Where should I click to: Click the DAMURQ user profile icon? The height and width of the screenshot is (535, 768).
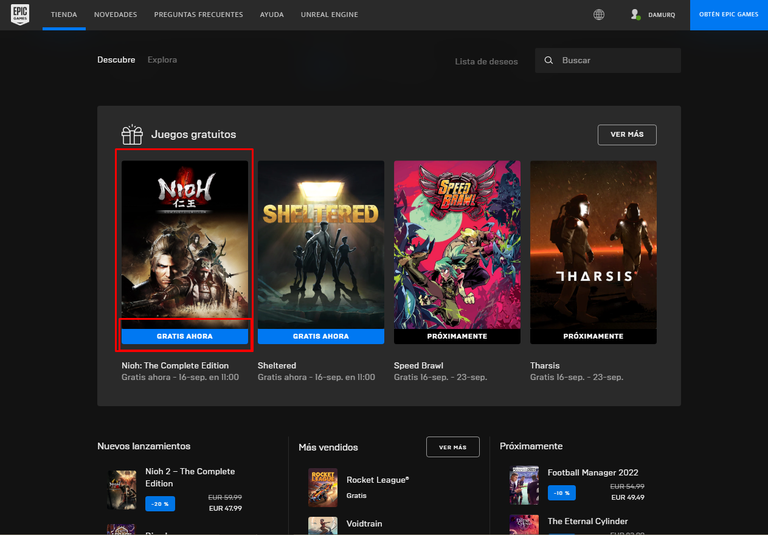(635, 15)
